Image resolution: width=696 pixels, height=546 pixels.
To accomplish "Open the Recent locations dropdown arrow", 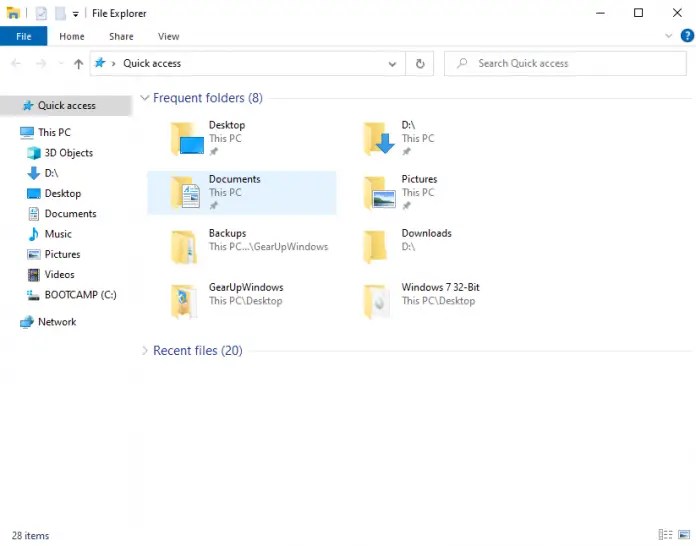I will pyautogui.click(x=61, y=63).
